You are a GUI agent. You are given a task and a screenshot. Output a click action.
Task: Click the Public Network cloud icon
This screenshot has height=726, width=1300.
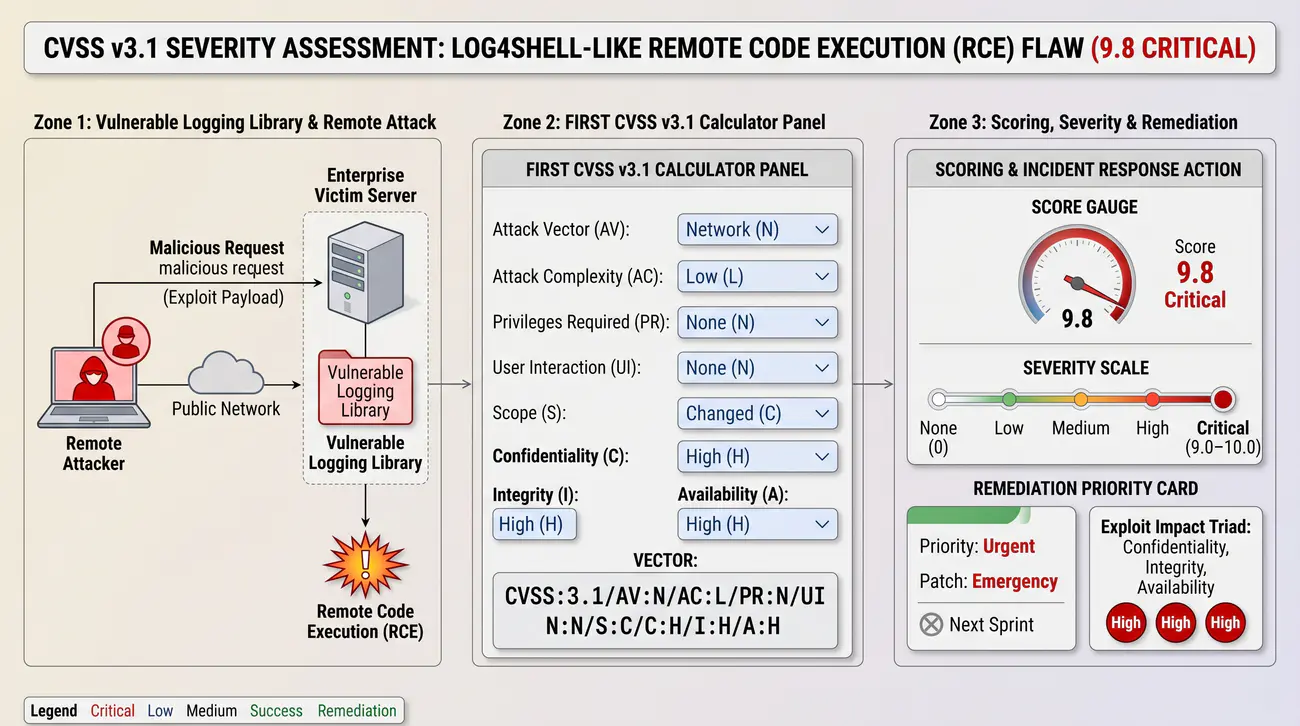[226, 374]
